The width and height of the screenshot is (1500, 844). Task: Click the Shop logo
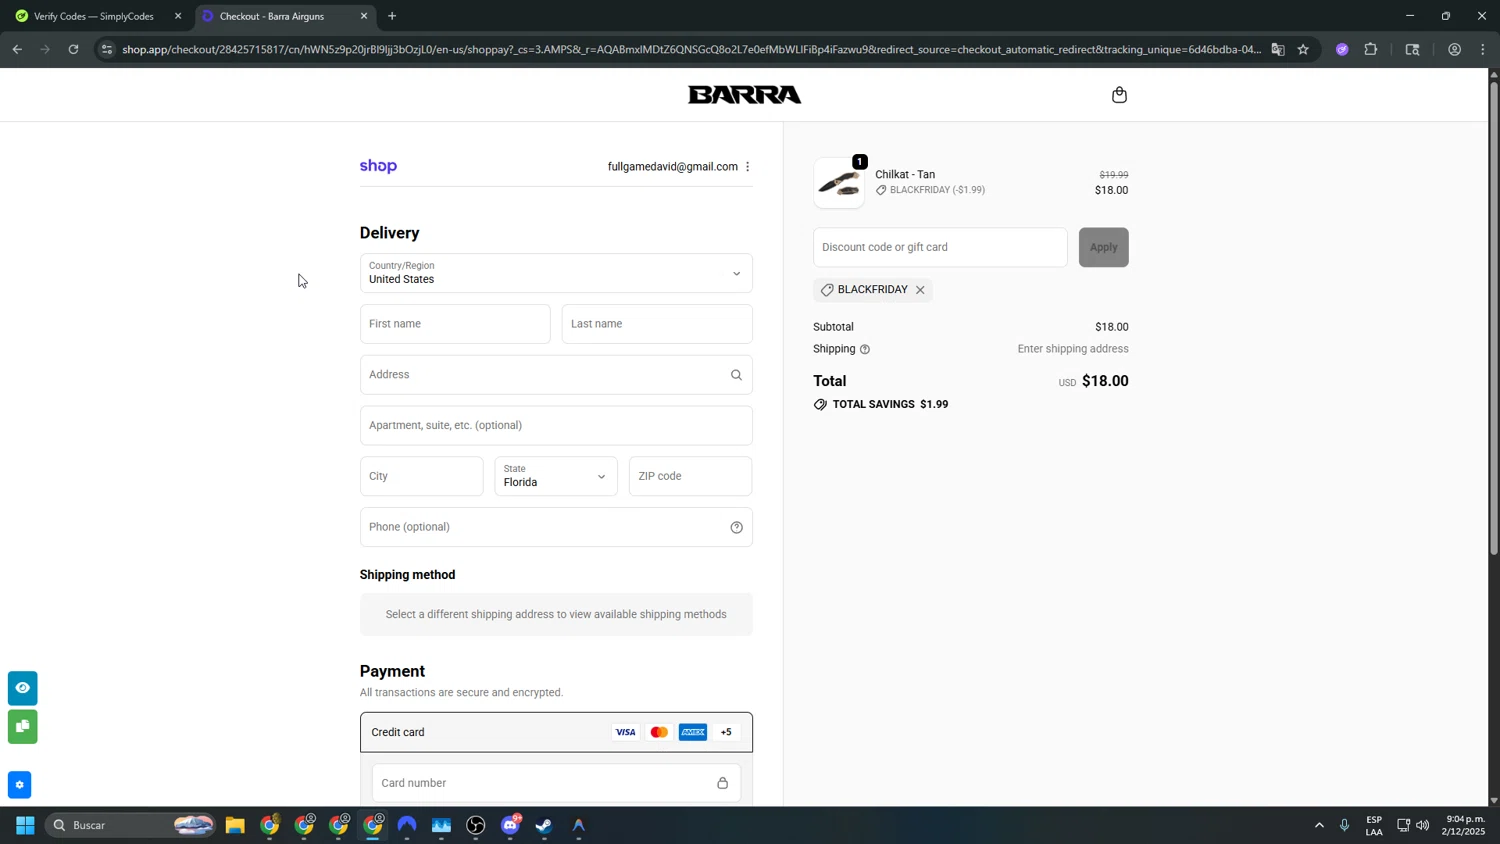(x=378, y=166)
